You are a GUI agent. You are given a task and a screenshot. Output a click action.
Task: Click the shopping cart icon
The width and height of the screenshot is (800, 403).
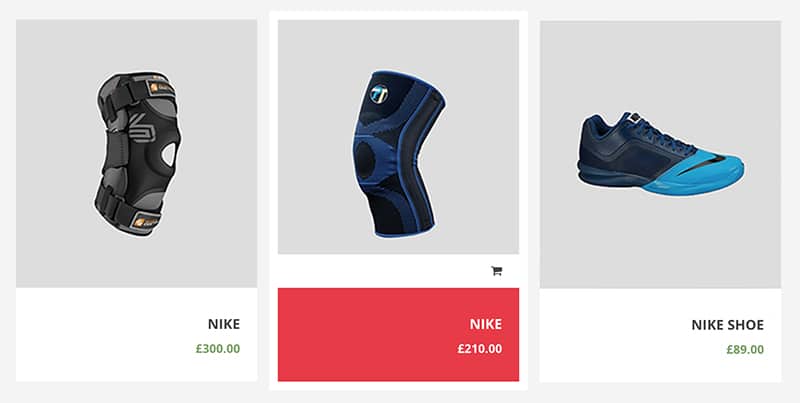tap(496, 271)
